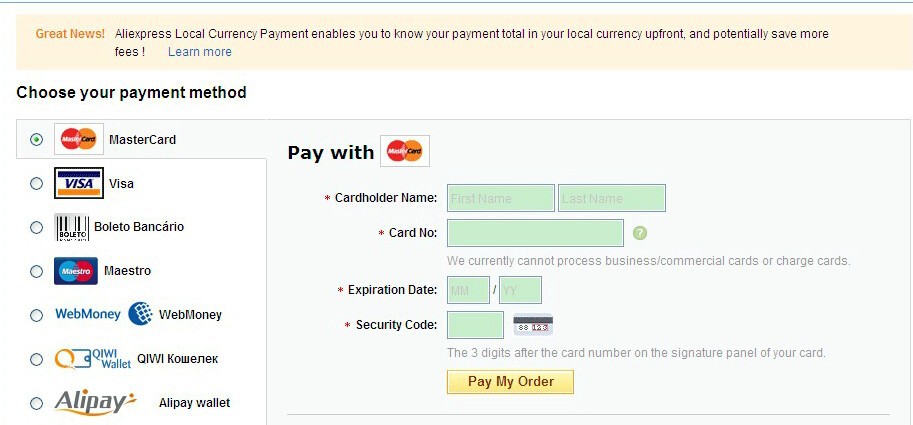Focus the expiration month MM field

click(468, 290)
